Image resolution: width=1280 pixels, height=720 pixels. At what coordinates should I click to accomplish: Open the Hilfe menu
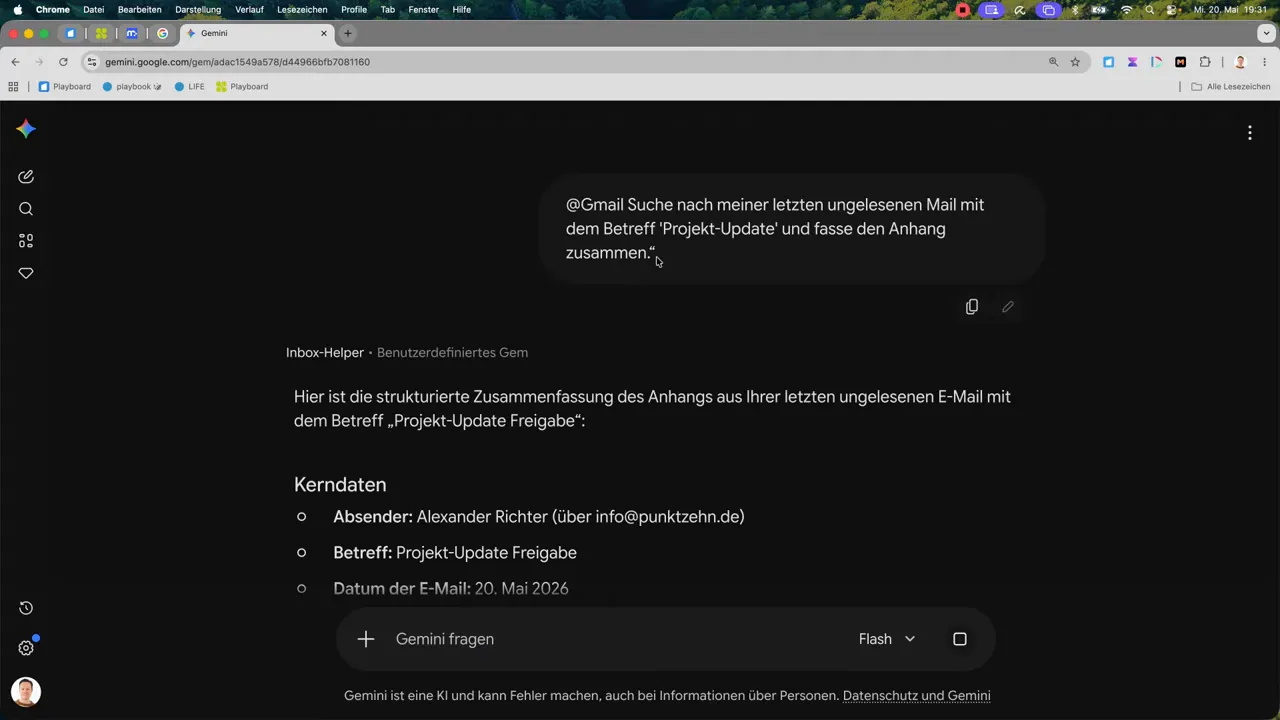pyautogui.click(x=461, y=9)
